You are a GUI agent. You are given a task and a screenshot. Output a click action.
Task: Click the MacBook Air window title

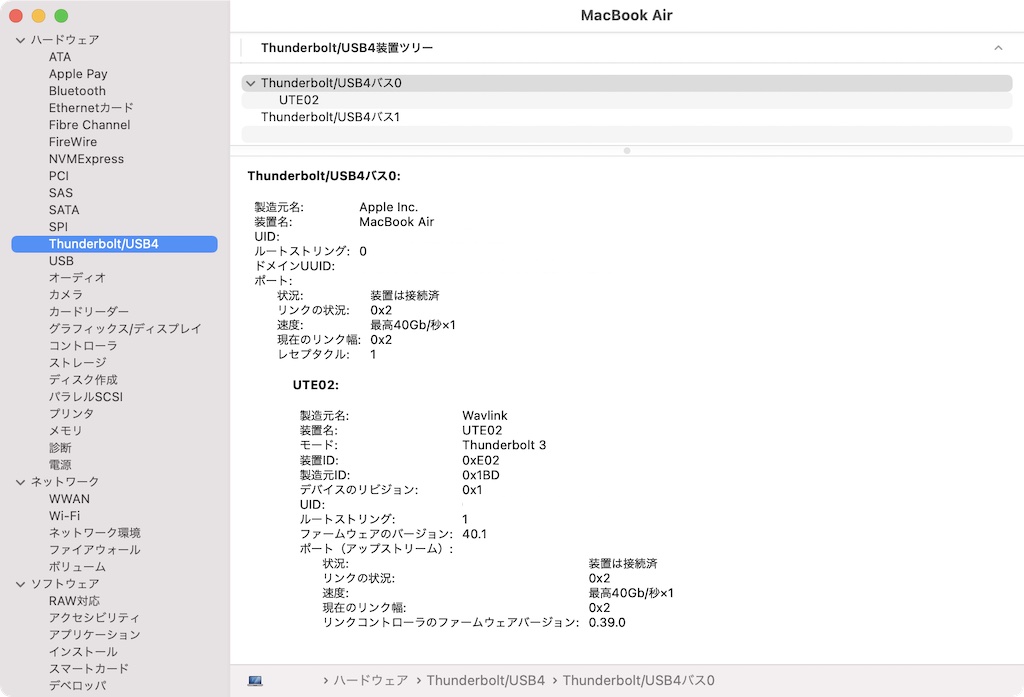click(626, 15)
